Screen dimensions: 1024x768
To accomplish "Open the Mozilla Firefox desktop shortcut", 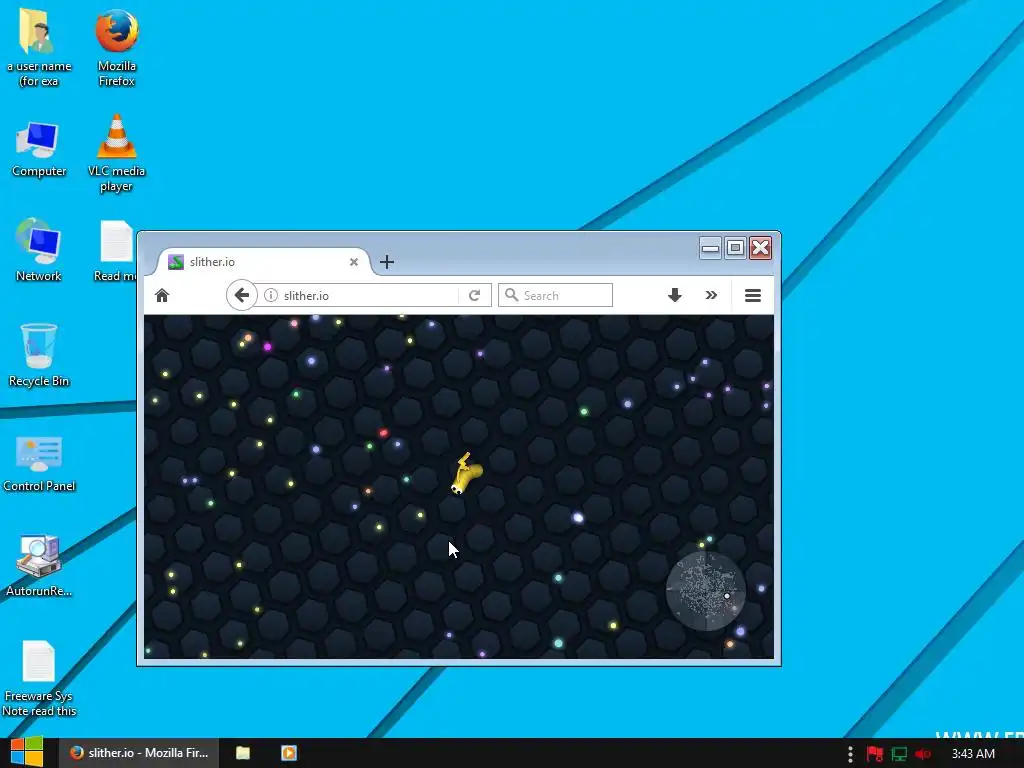I will [116, 47].
